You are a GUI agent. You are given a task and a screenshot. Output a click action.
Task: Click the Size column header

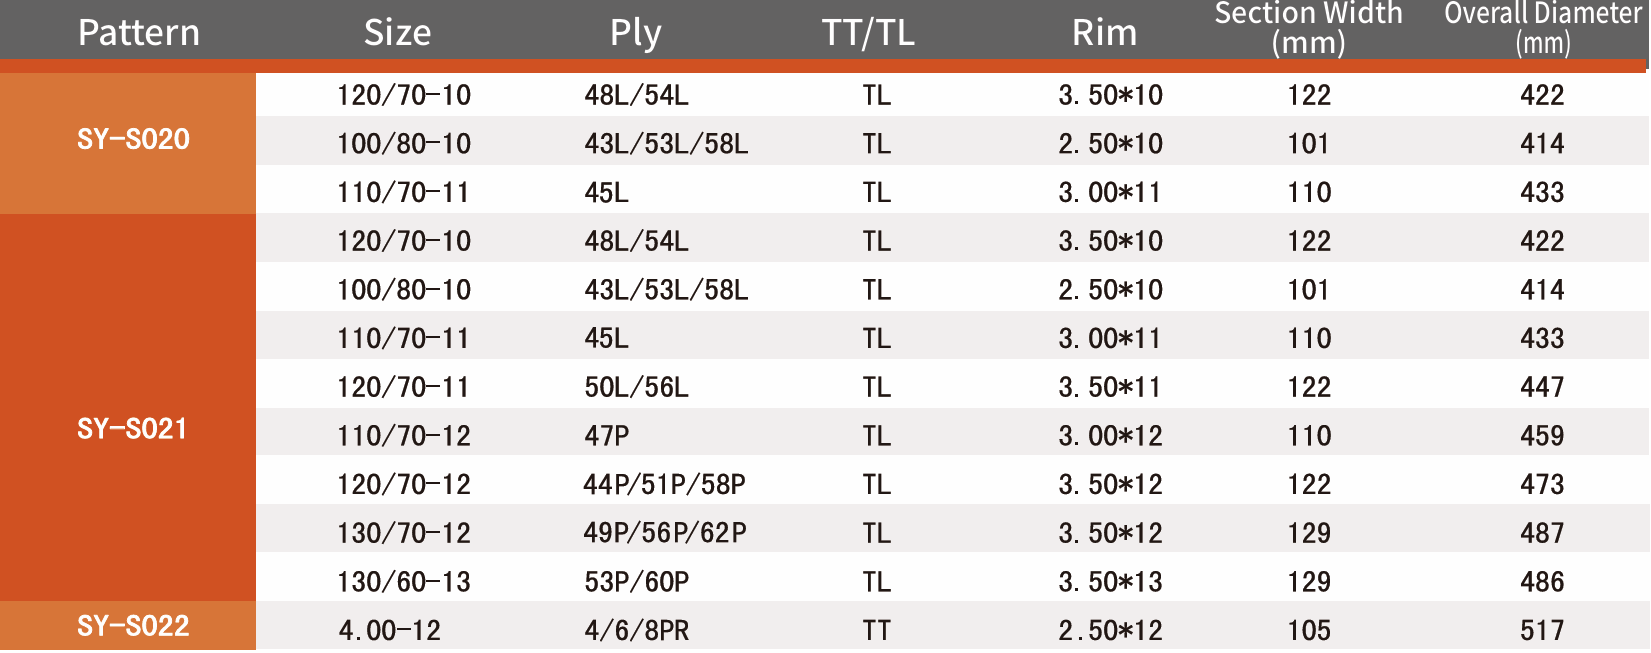tap(397, 33)
